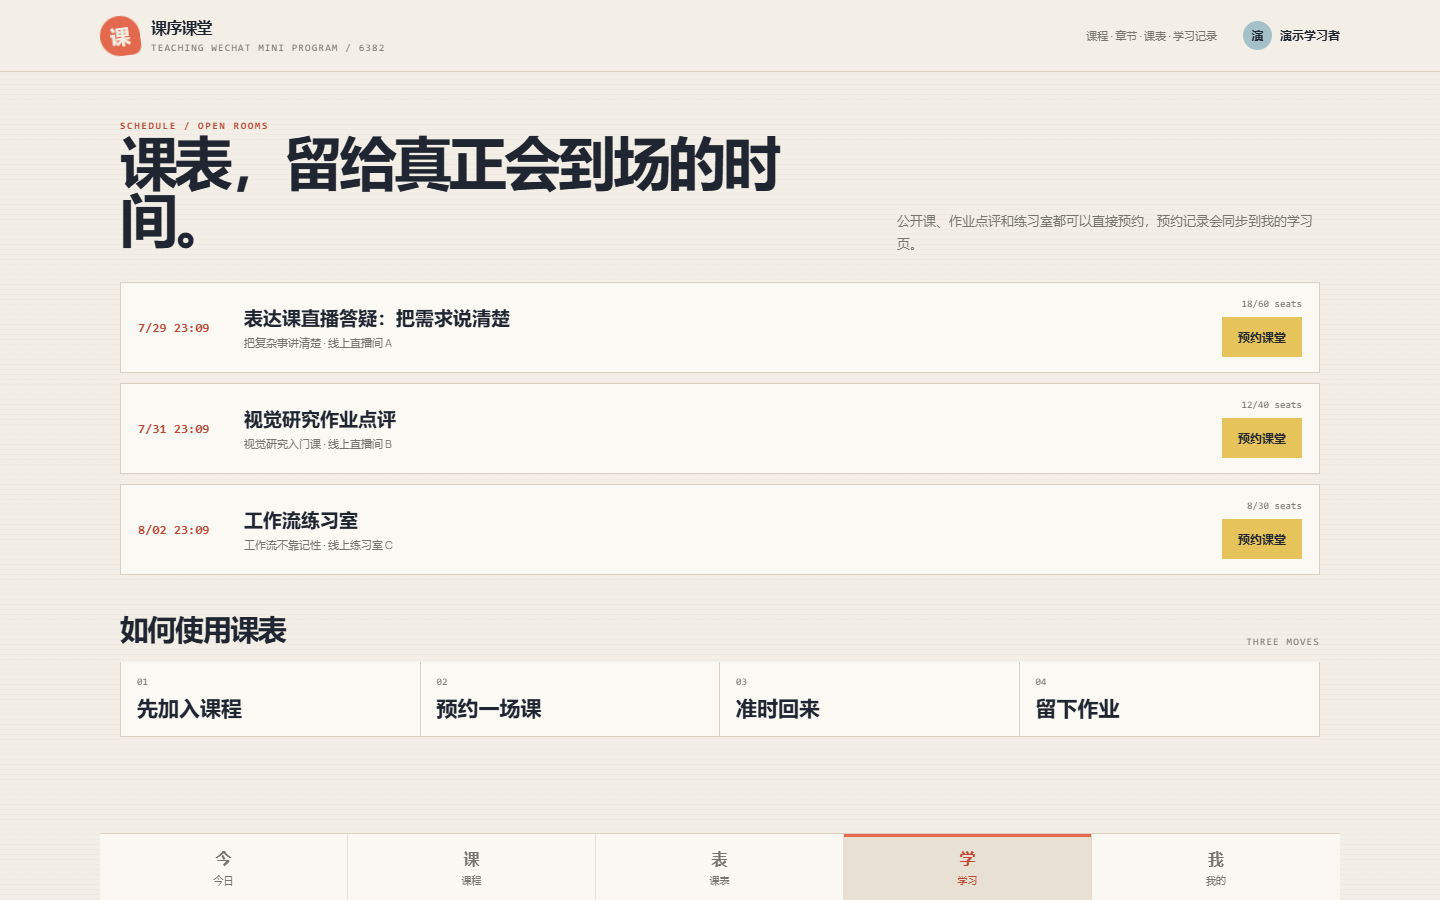The height and width of the screenshot is (900, 1440).
Task: Switch to the 今日 bottom tab
Action: point(223,868)
